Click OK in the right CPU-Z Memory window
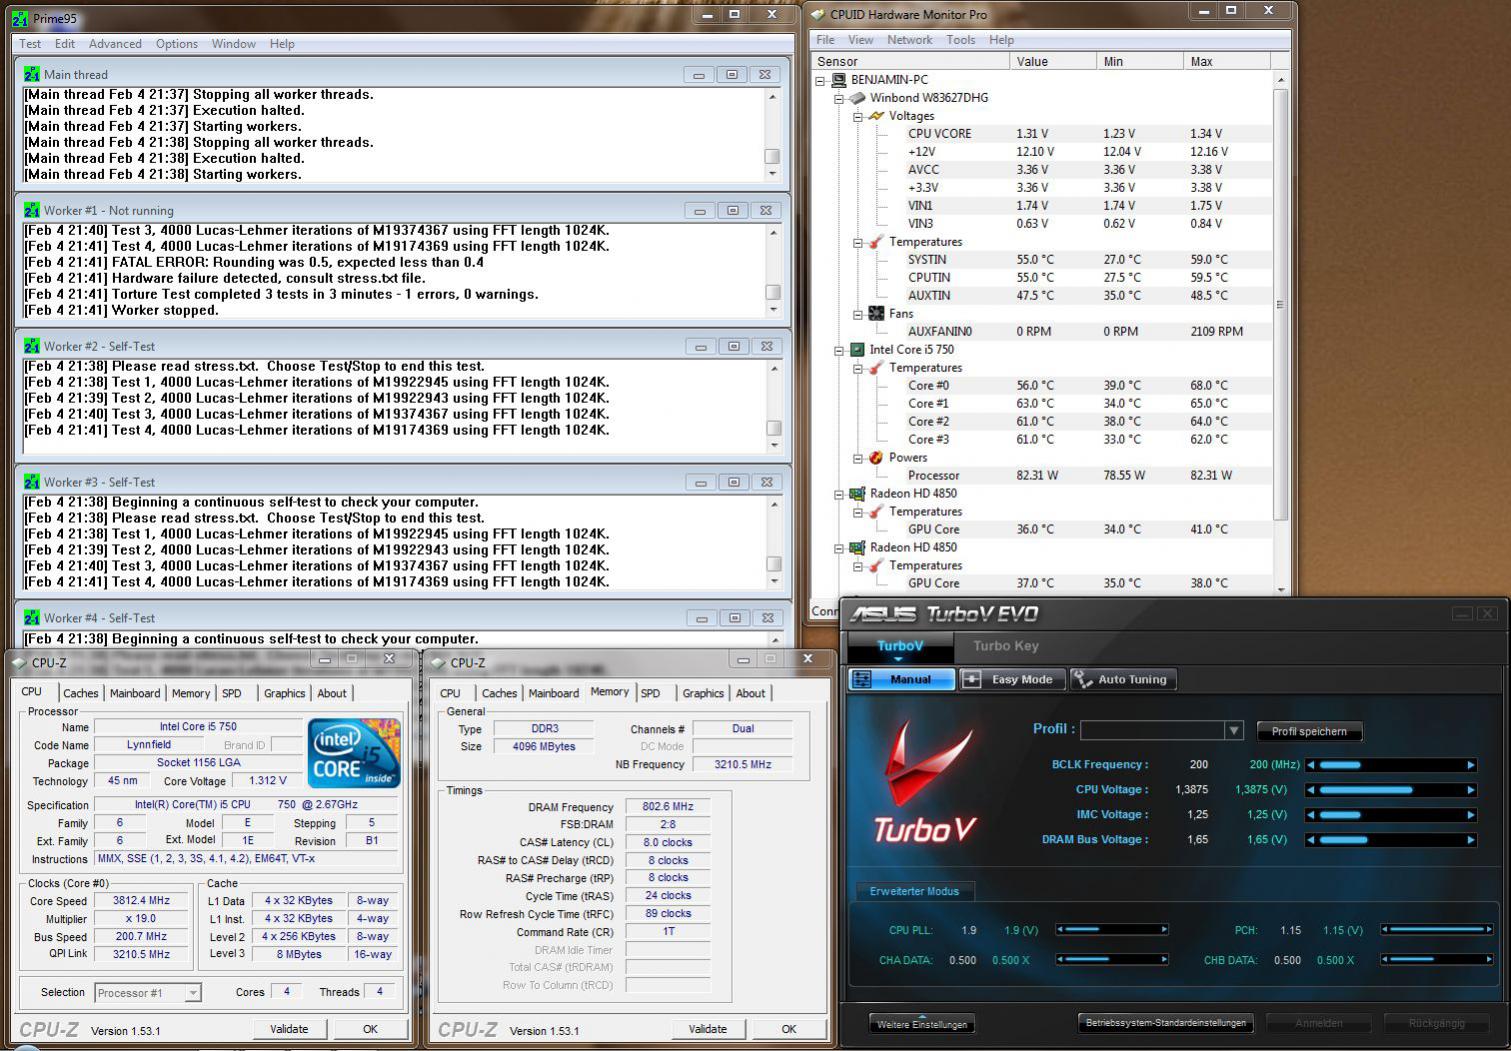Screen dimensions: 1511x1051 (789, 1029)
